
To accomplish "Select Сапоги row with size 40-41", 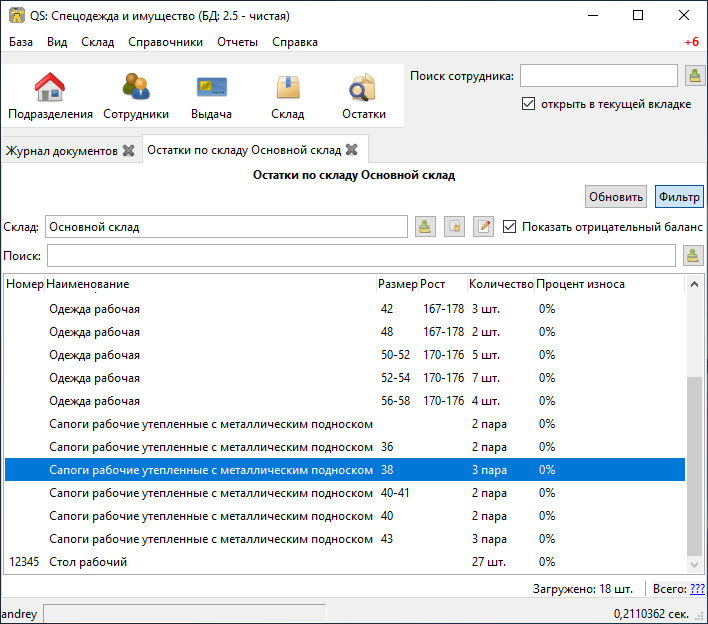I will pyautogui.click(x=345, y=493).
